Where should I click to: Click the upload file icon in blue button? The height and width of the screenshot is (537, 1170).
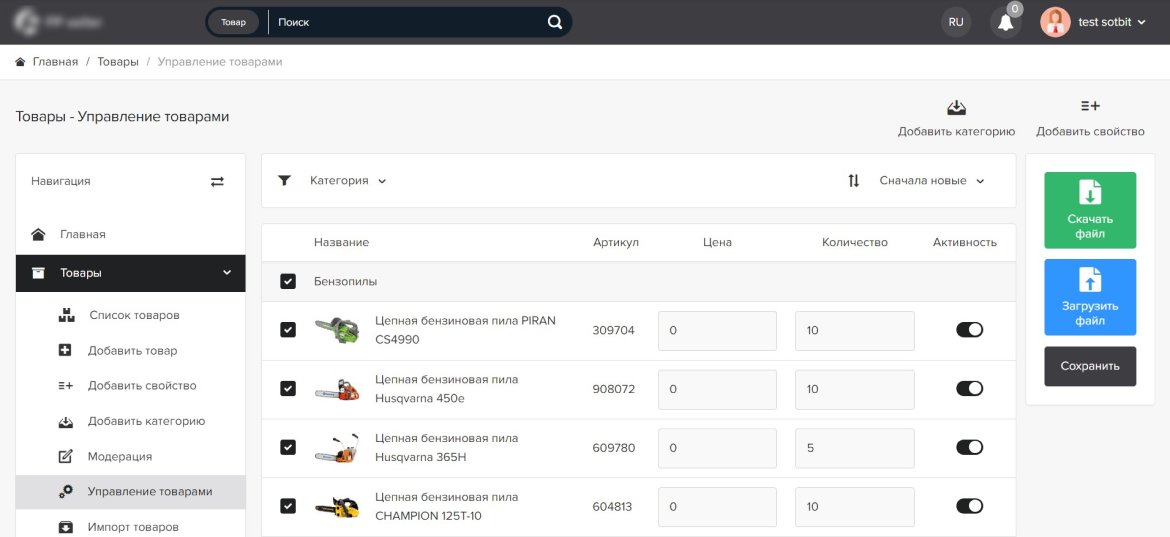click(x=1090, y=280)
